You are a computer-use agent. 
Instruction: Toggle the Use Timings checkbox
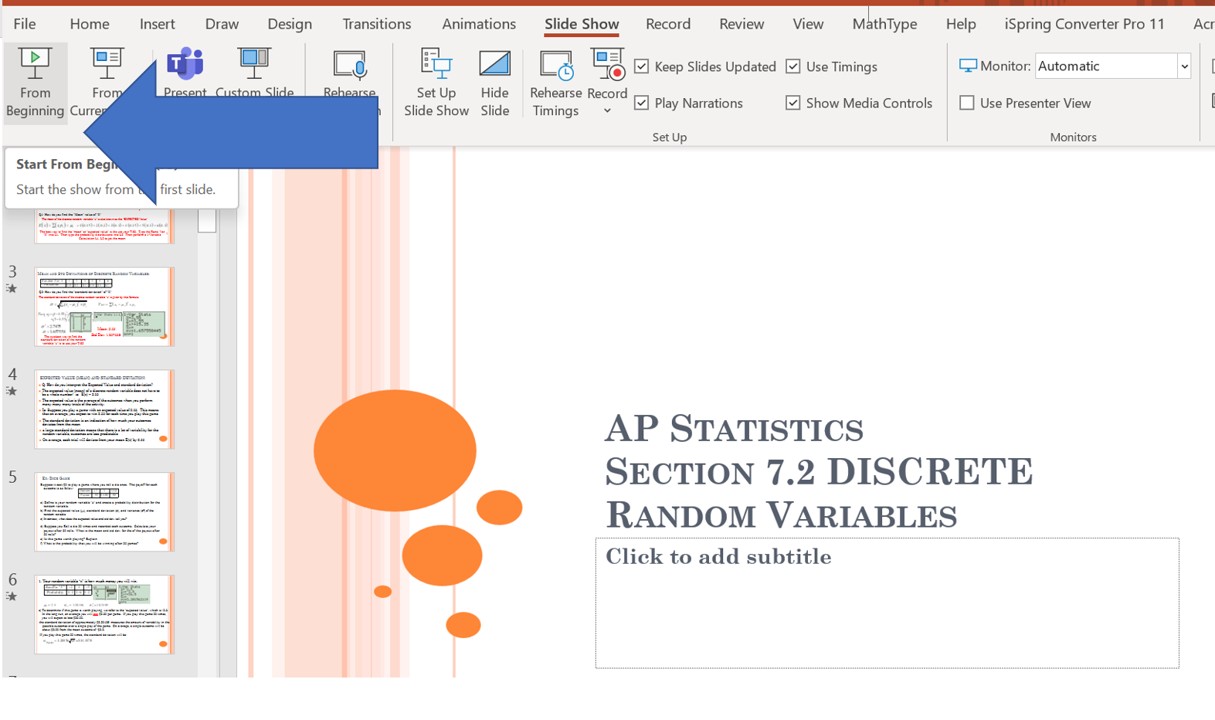pyautogui.click(x=793, y=67)
